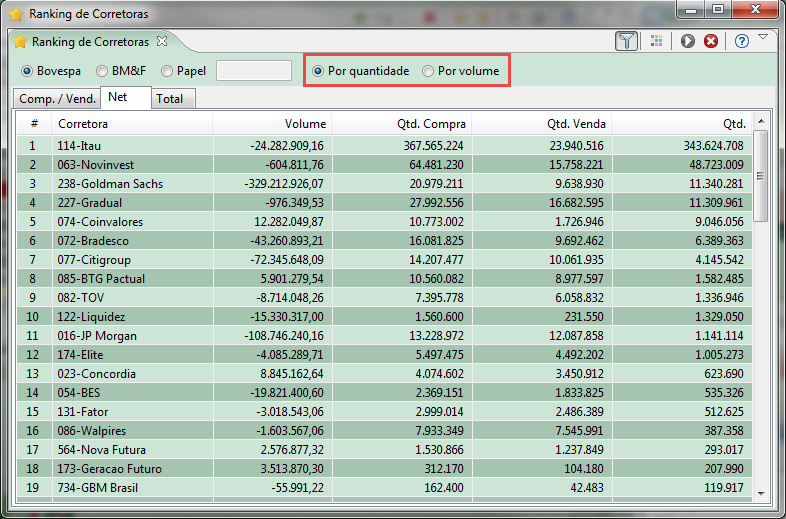The height and width of the screenshot is (519, 786).
Task: Select row 227-Gradual
Action: click(x=384, y=203)
